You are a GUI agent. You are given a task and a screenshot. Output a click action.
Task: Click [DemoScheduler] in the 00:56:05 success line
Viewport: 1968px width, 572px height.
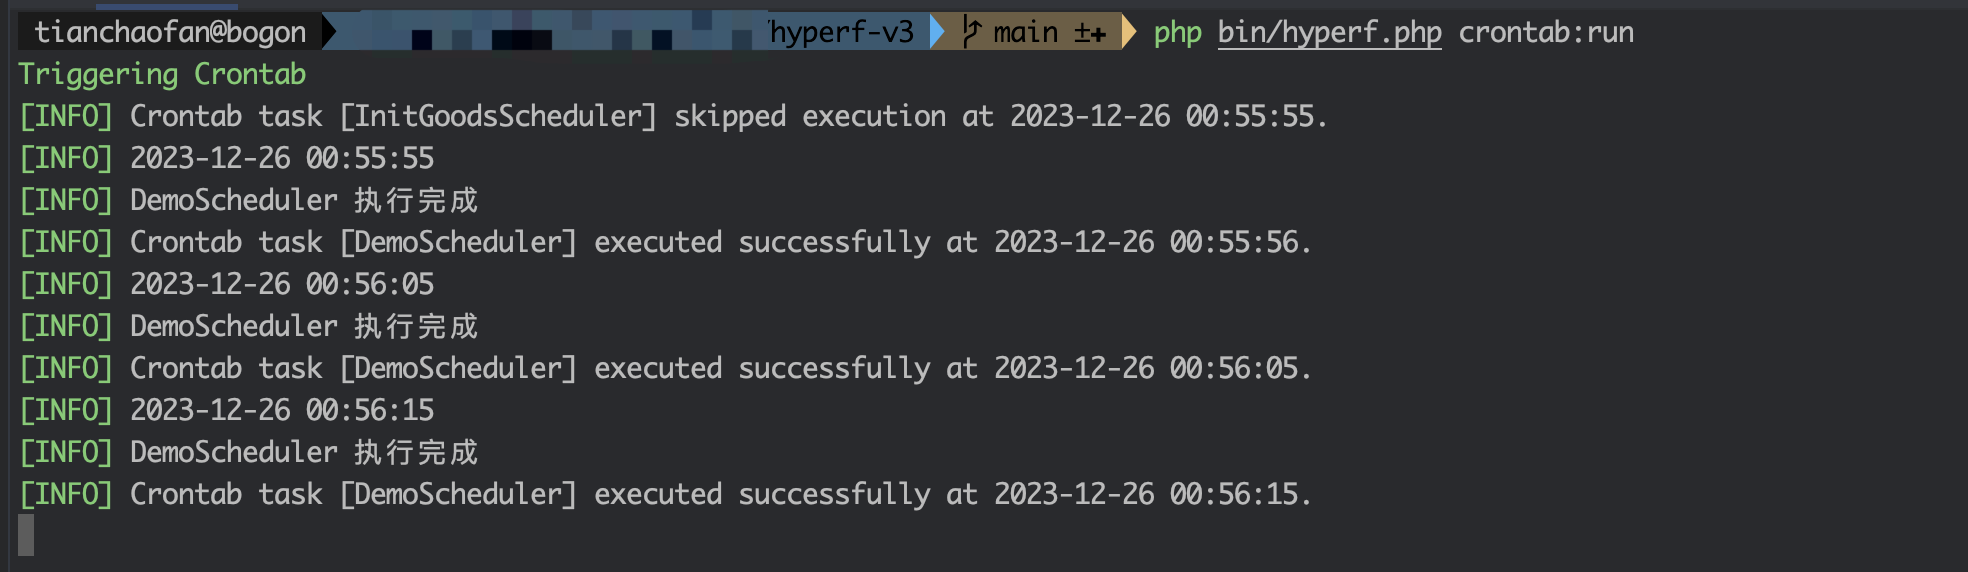(458, 368)
